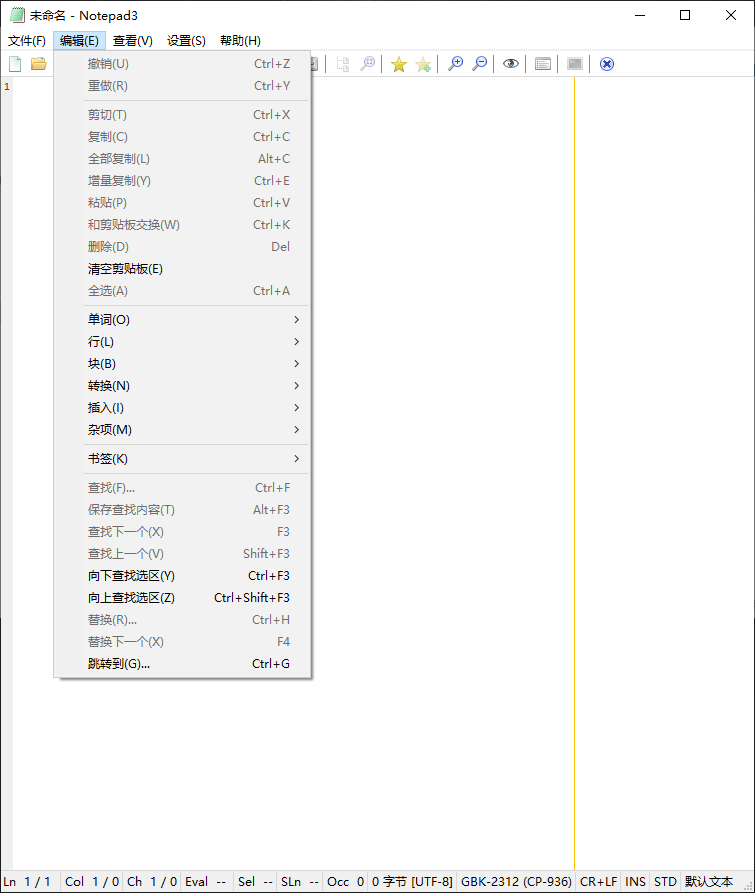Click the 0 字节 [UTF-8] status field
The image size is (755, 893).
(412, 882)
